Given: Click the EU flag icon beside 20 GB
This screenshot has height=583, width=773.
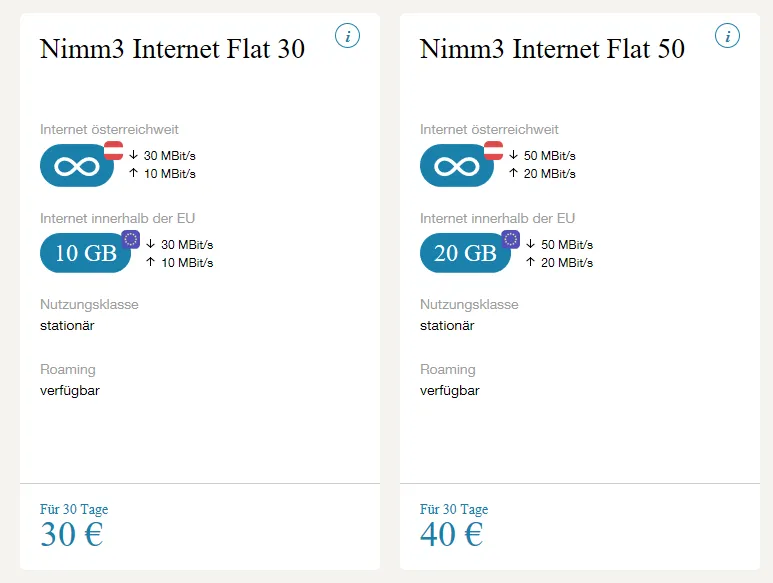Looking at the screenshot, I should click(511, 240).
